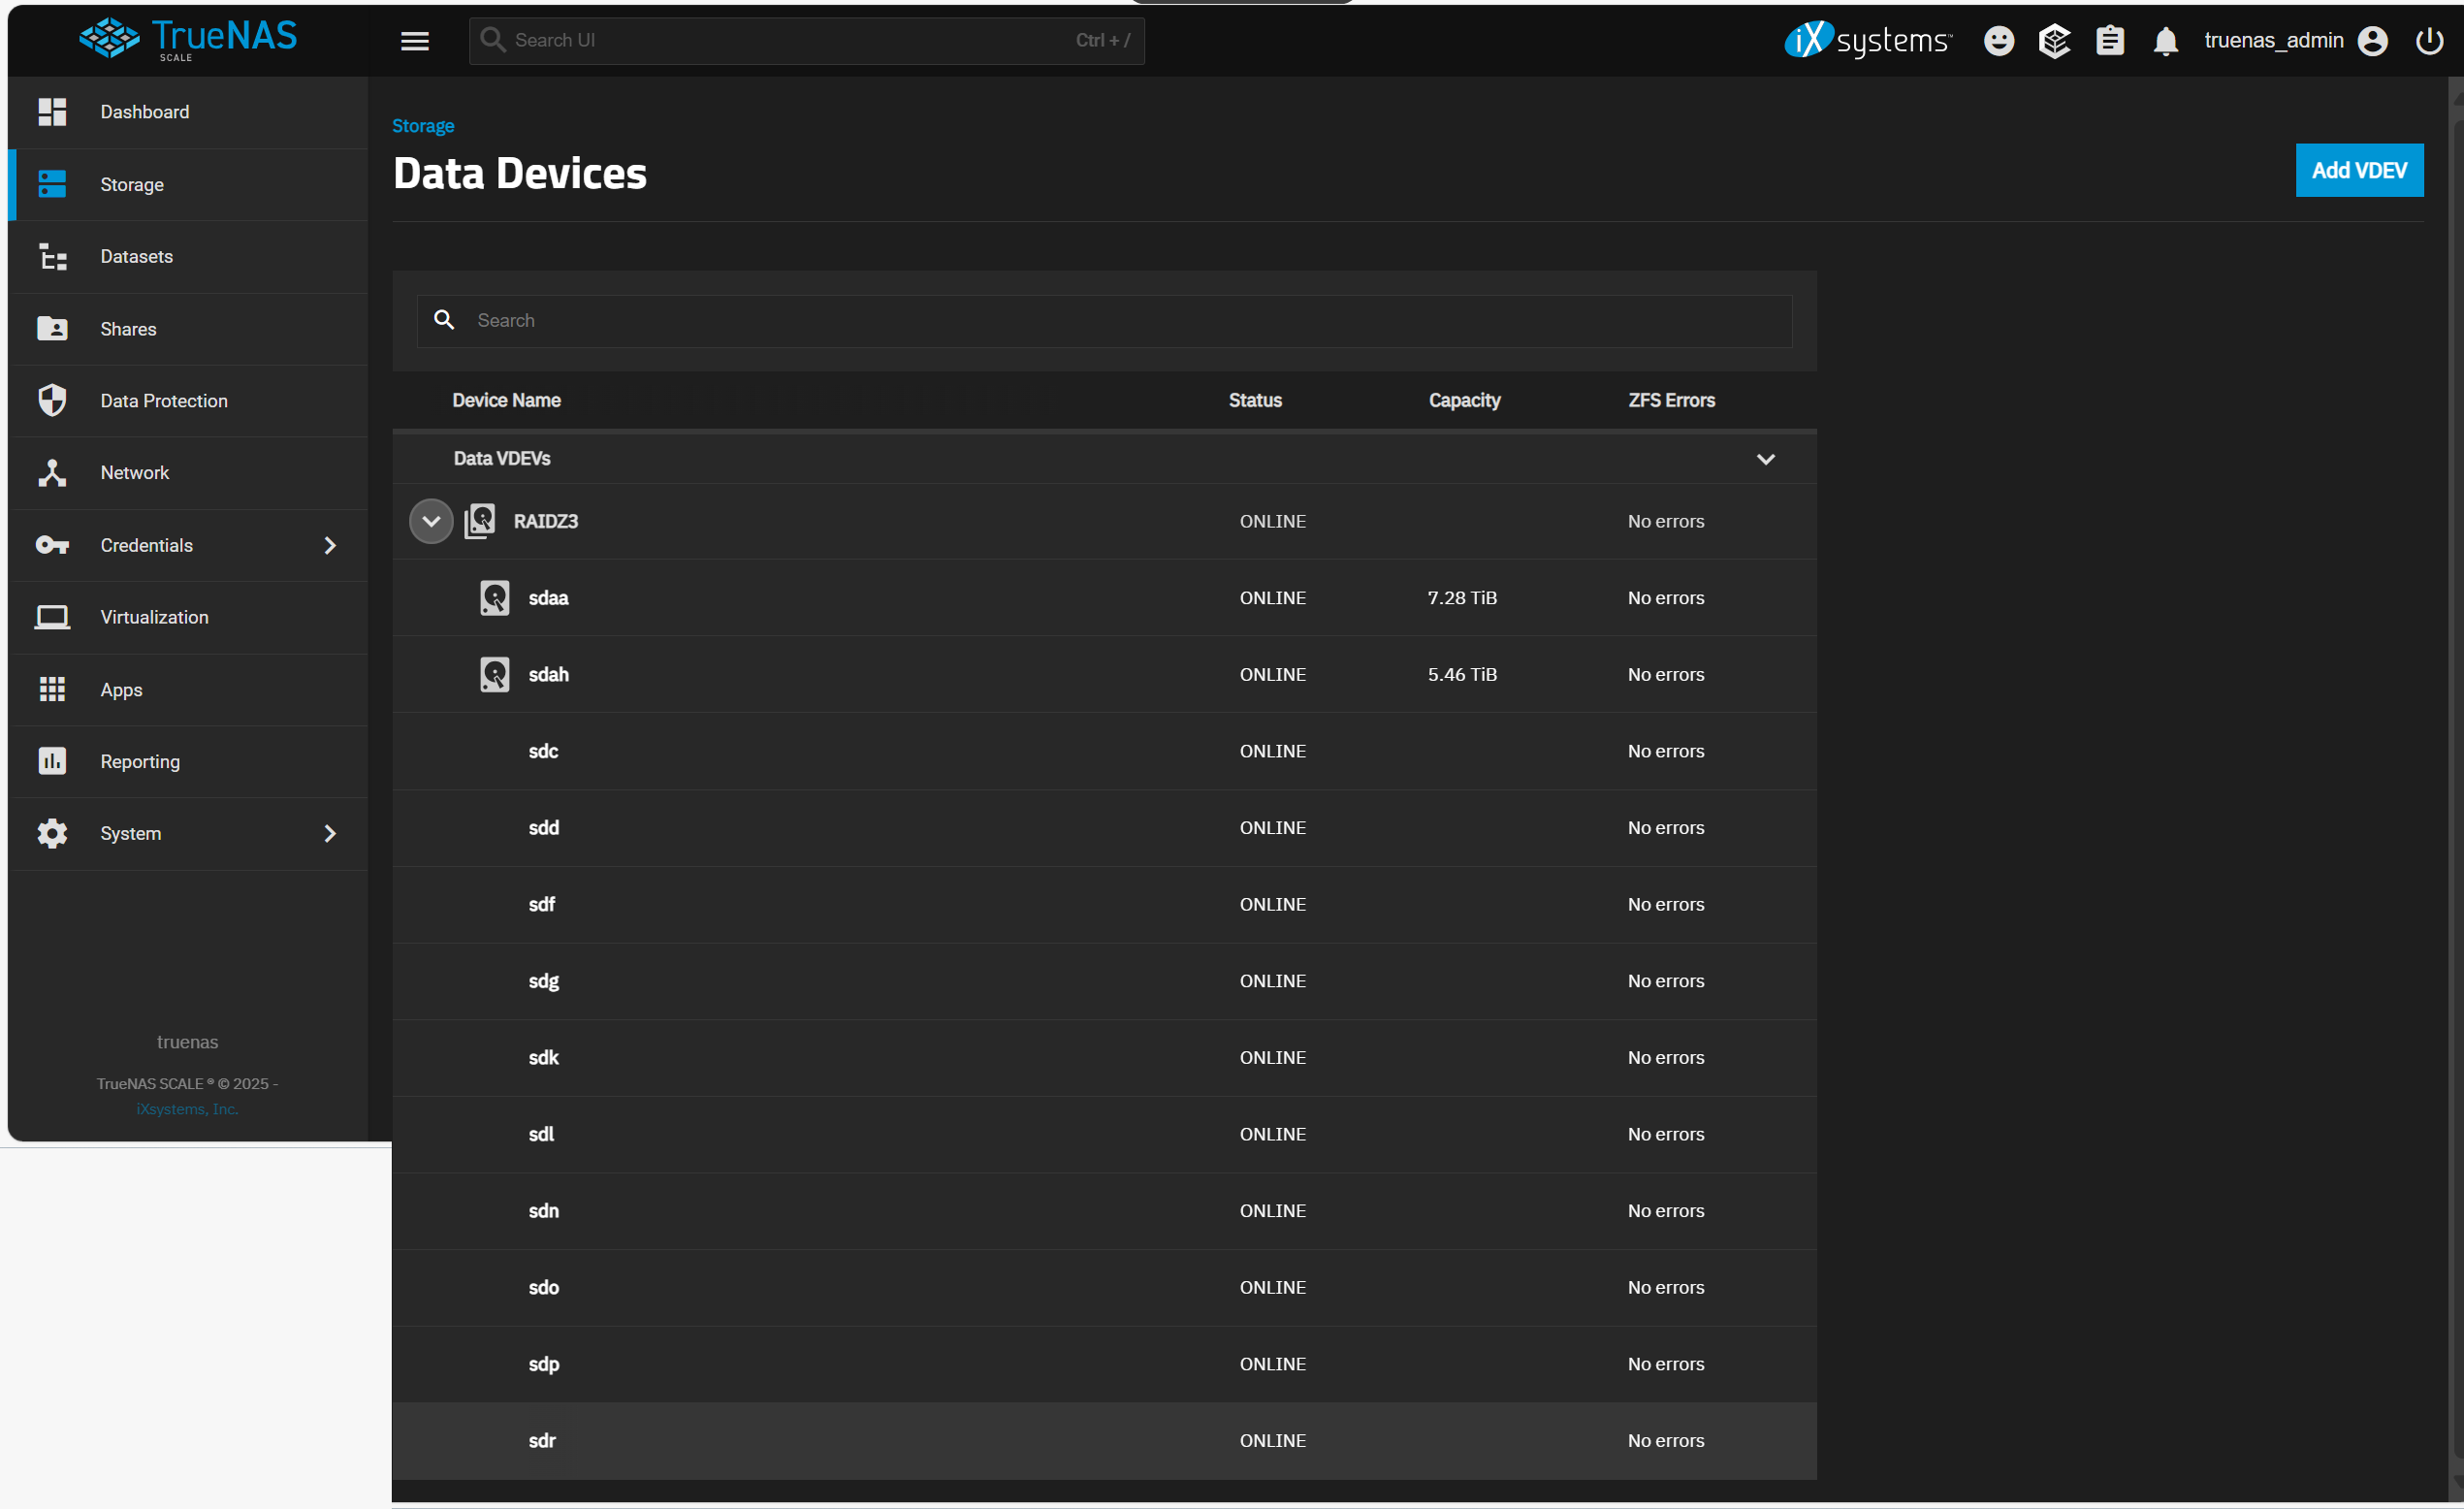Image resolution: width=2464 pixels, height=1509 pixels.
Task: Click the Add VDEV button
Action: pos(2358,171)
